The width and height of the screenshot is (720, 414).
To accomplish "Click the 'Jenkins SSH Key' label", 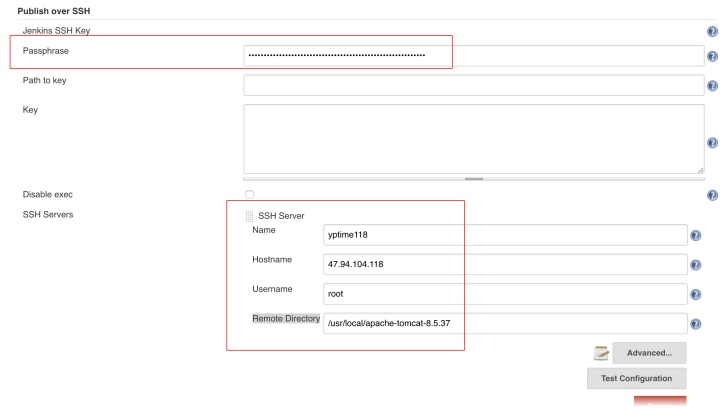I will pyautogui.click(x=56, y=31).
